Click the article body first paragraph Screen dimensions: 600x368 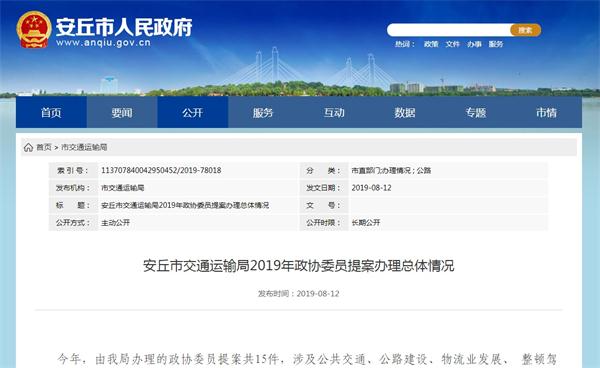point(307,360)
